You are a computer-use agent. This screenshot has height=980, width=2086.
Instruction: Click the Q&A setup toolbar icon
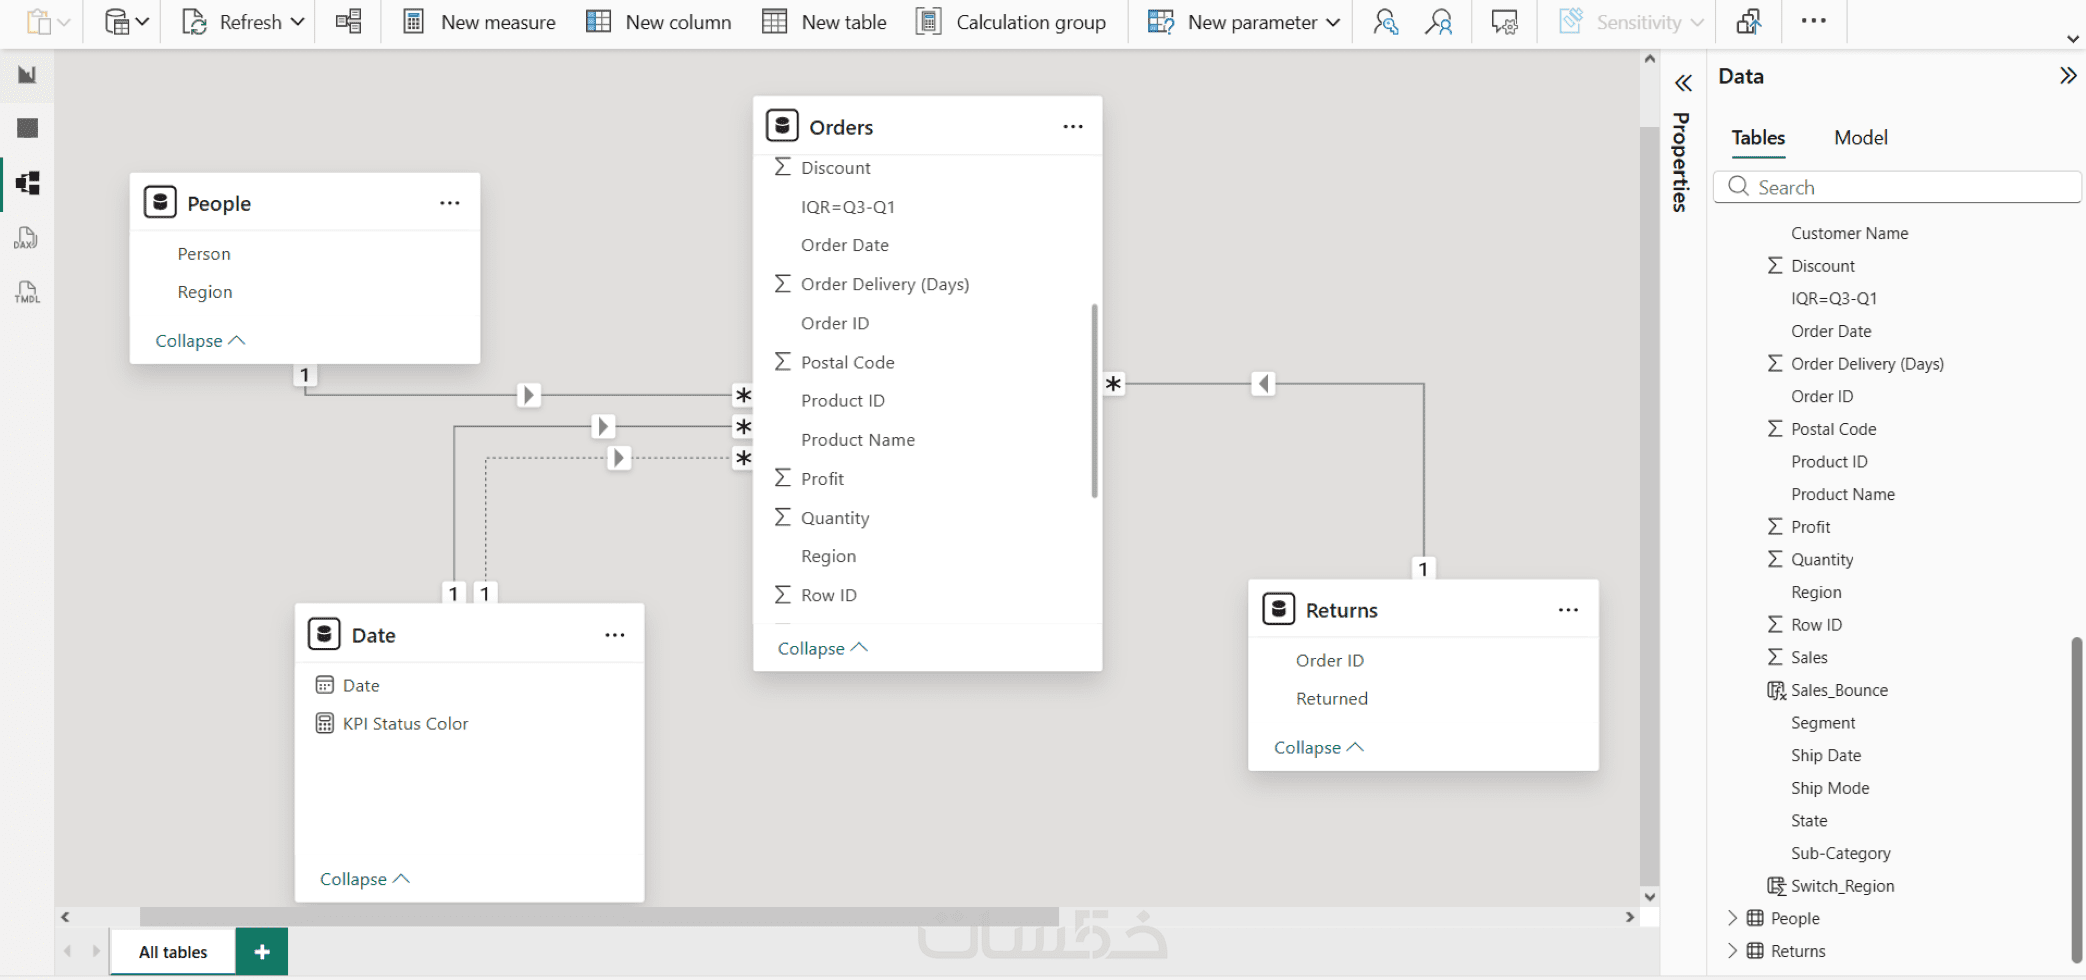pyautogui.click(x=1504, y=22)
